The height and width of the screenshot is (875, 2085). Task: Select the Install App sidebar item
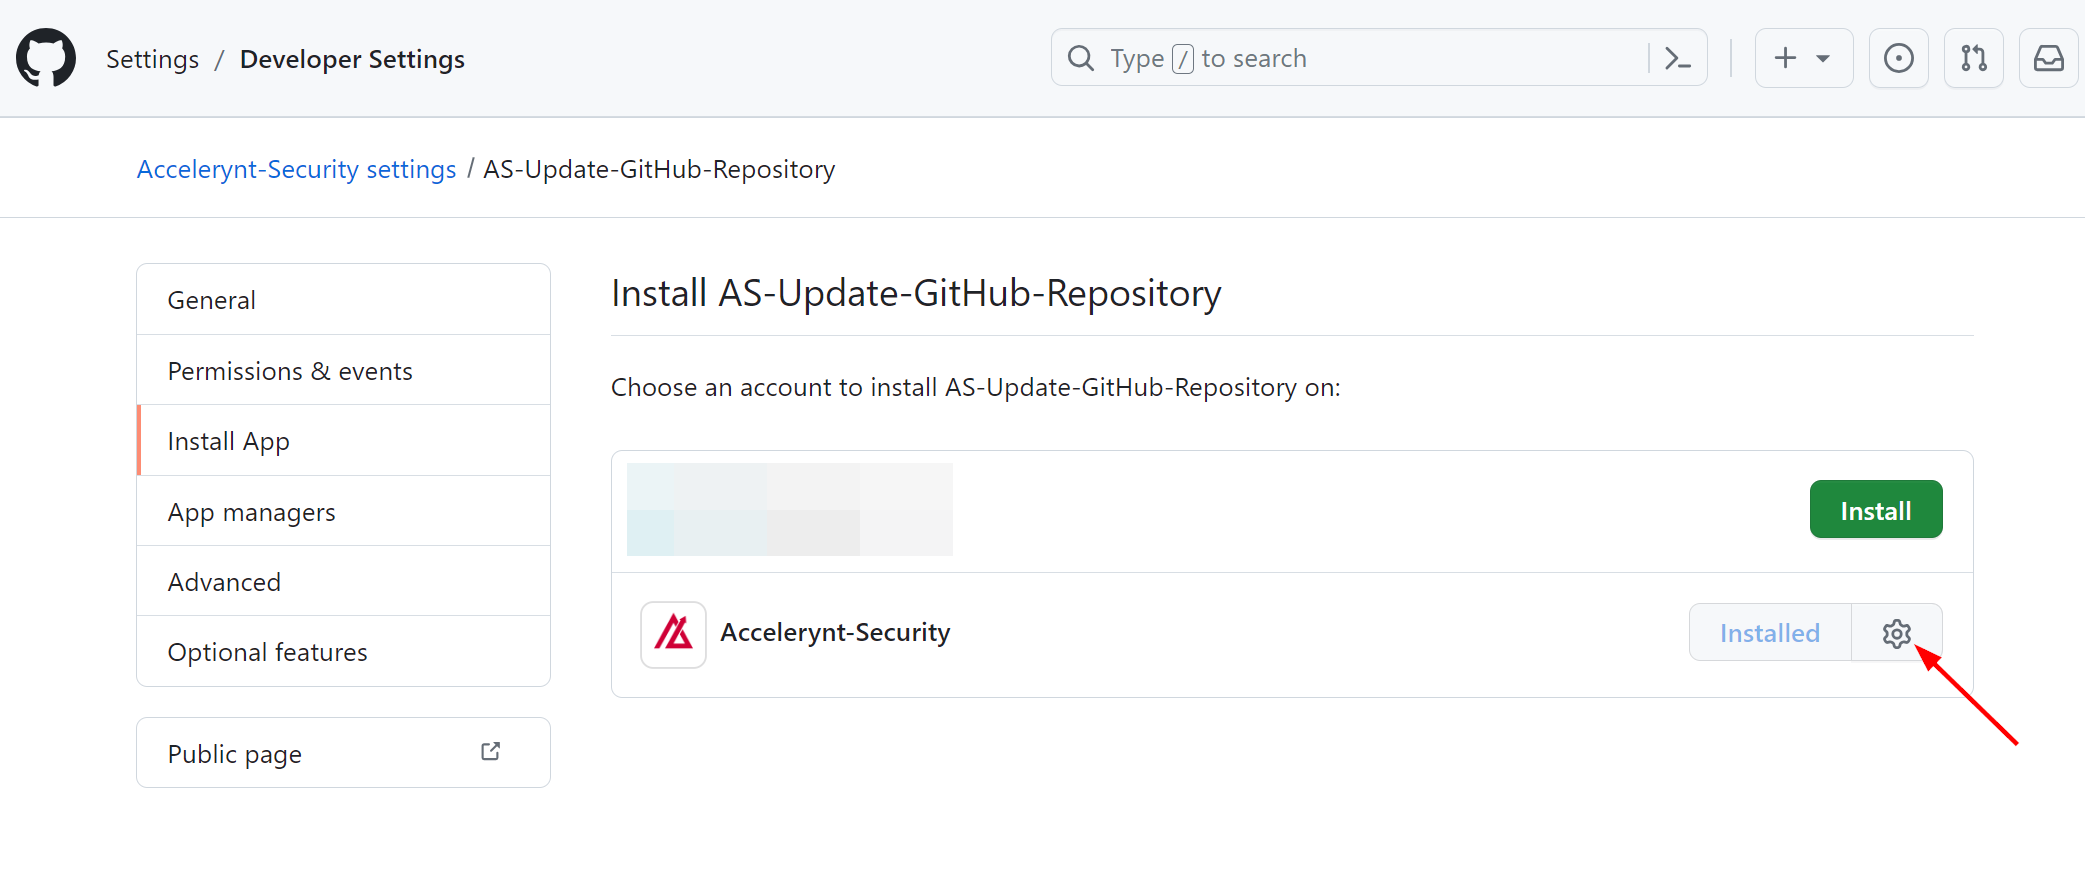tap(343, 440)
